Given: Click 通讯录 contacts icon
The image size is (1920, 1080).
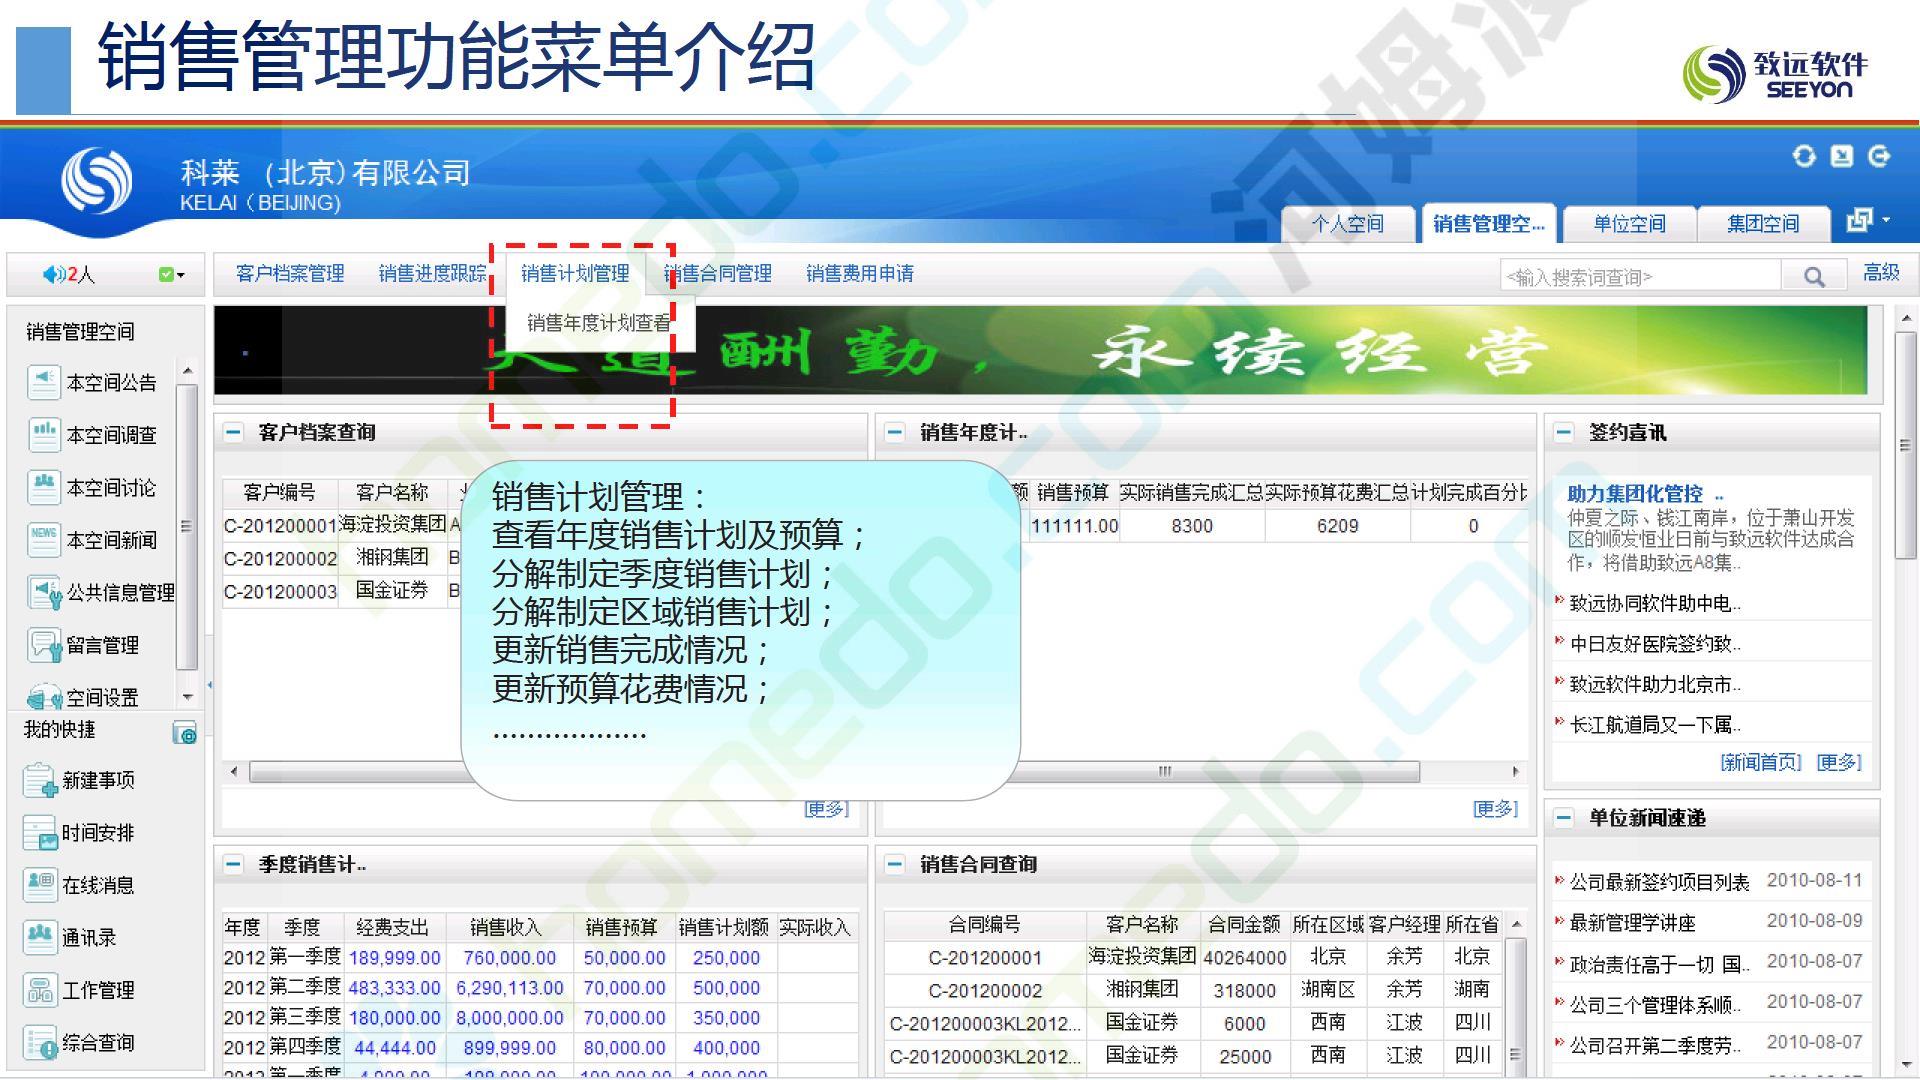Looking at the screenshot, I should [x=40, y=937].
